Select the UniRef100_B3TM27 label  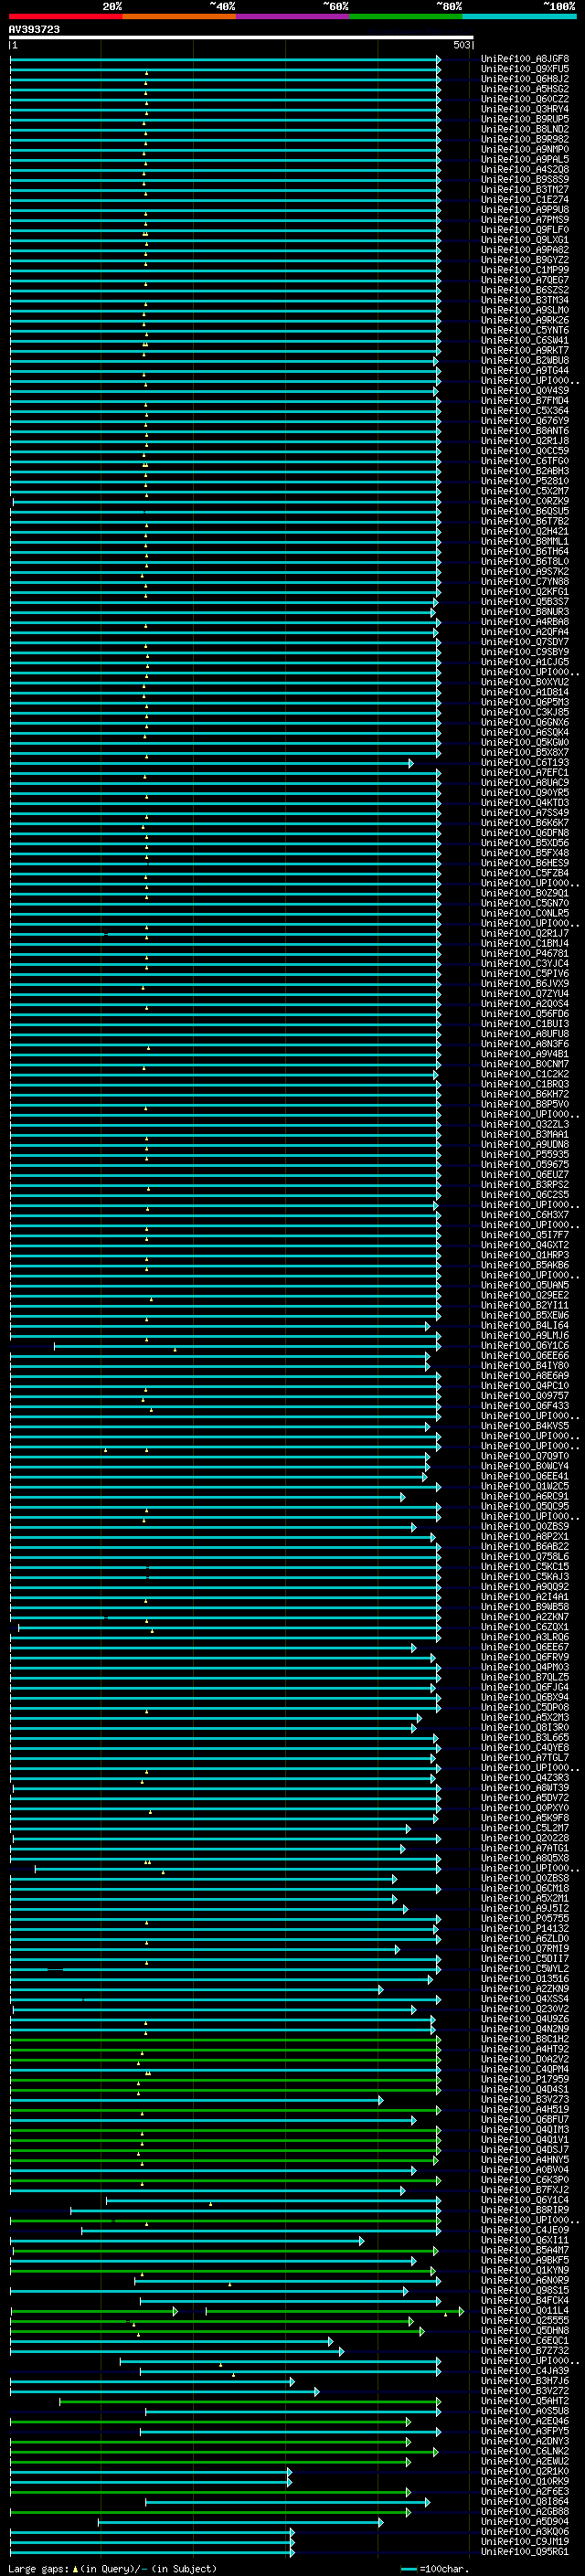pyautogui.click(x=525, y=189)
